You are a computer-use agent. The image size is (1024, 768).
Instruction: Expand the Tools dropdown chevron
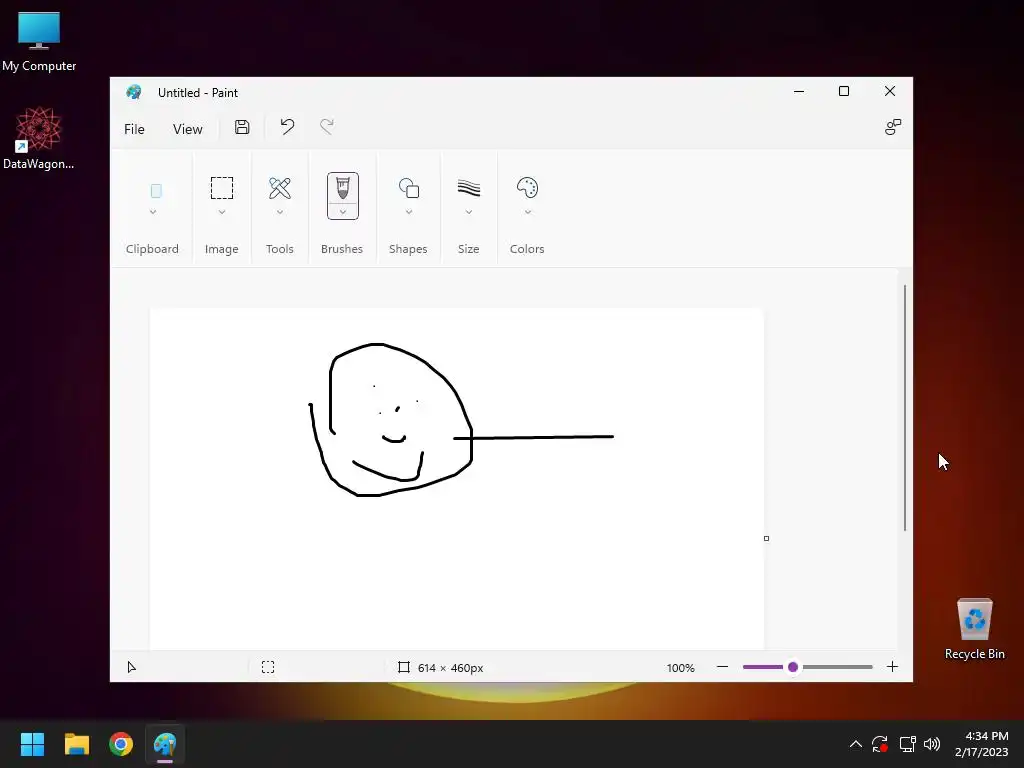coord(280,212)
